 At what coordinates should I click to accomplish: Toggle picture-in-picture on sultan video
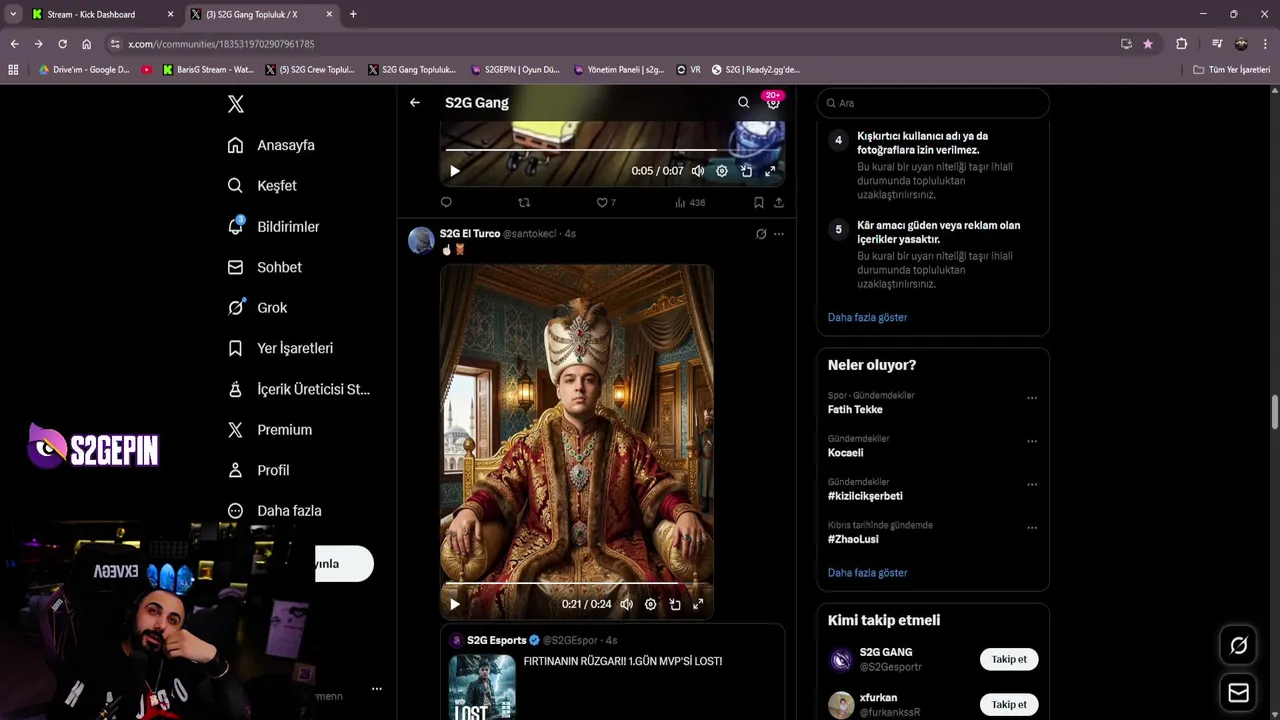point(675,604)
